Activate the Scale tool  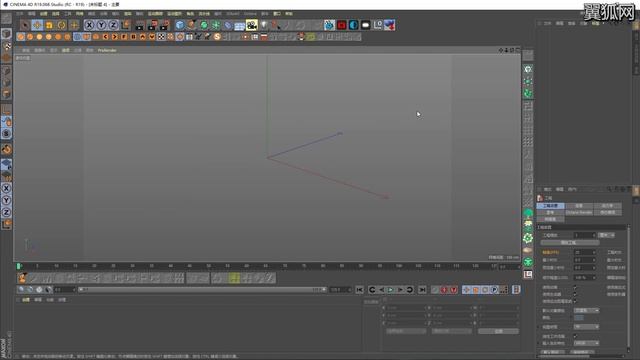tap(49, 25)
